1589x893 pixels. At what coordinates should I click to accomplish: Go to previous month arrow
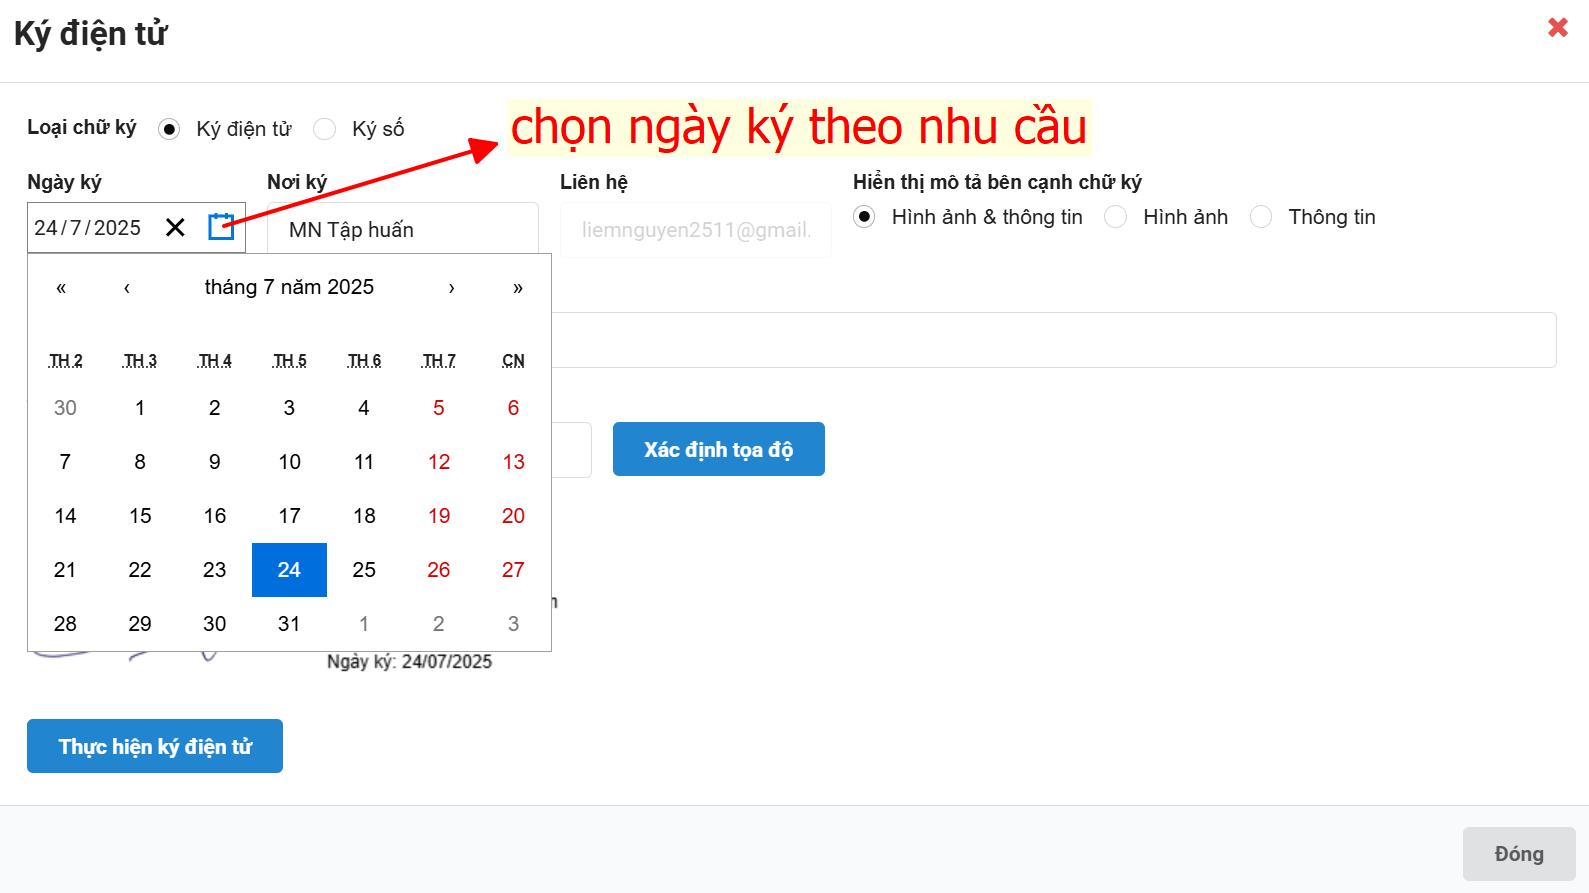click(127, 288)
